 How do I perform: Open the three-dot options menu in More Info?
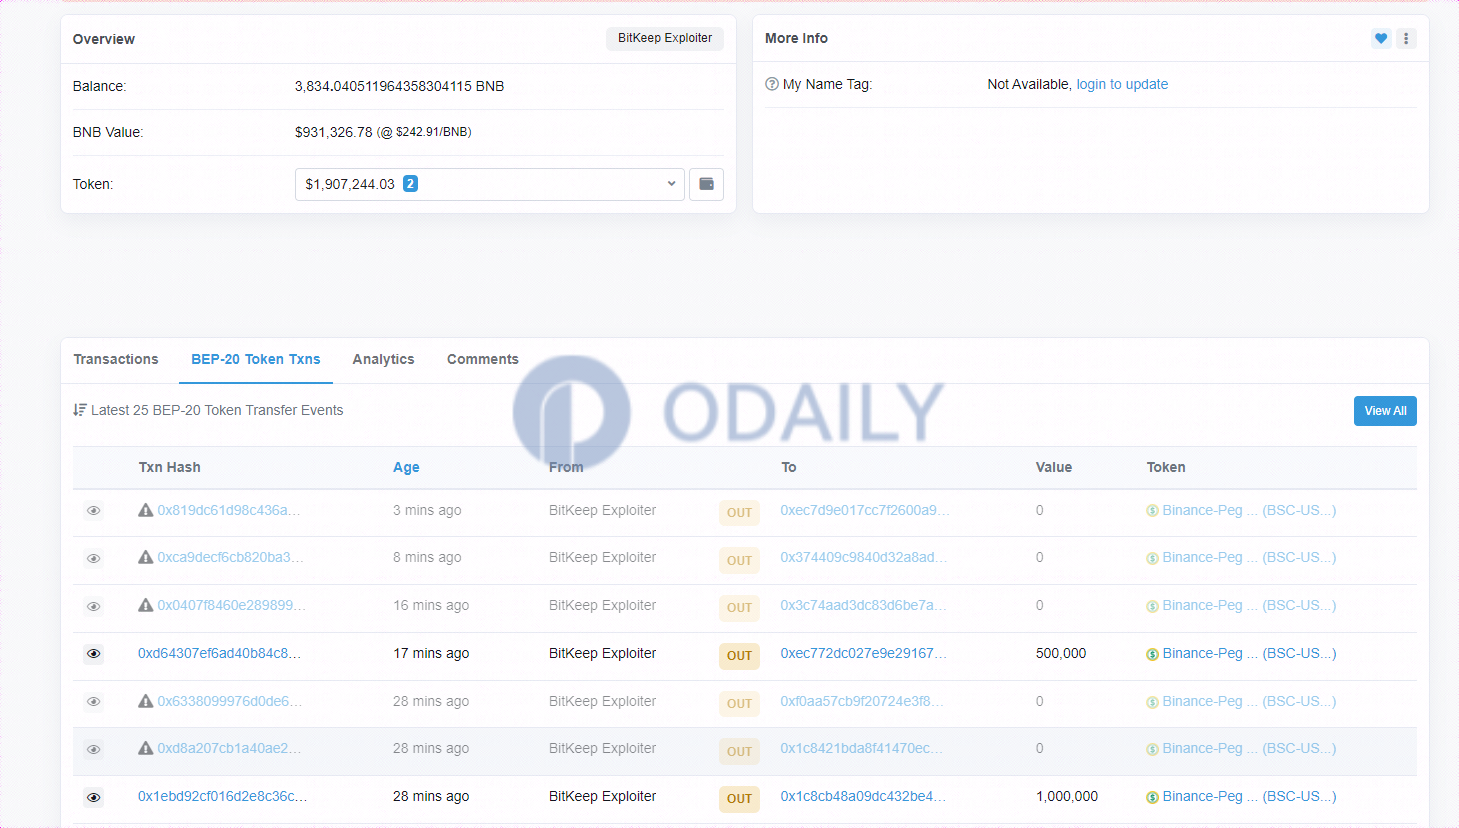point(1406,39)
